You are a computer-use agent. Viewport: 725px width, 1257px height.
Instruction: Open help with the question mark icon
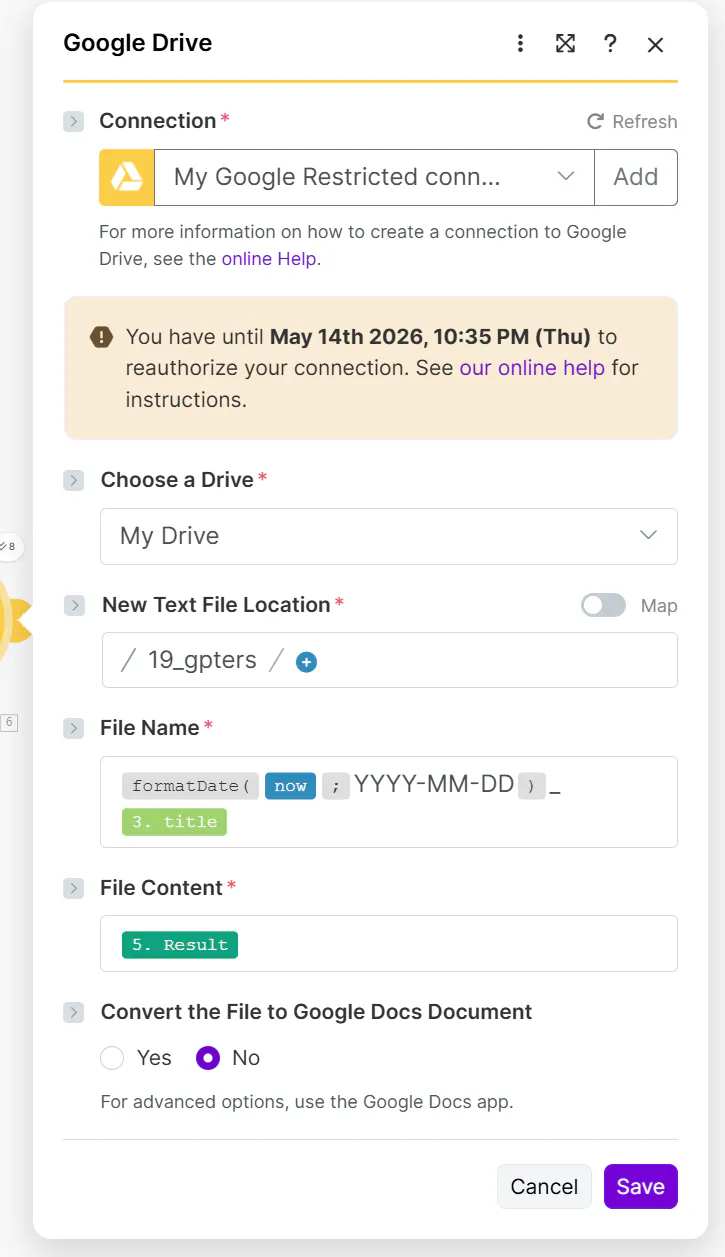pyautogui.click(x=610, y=43)
